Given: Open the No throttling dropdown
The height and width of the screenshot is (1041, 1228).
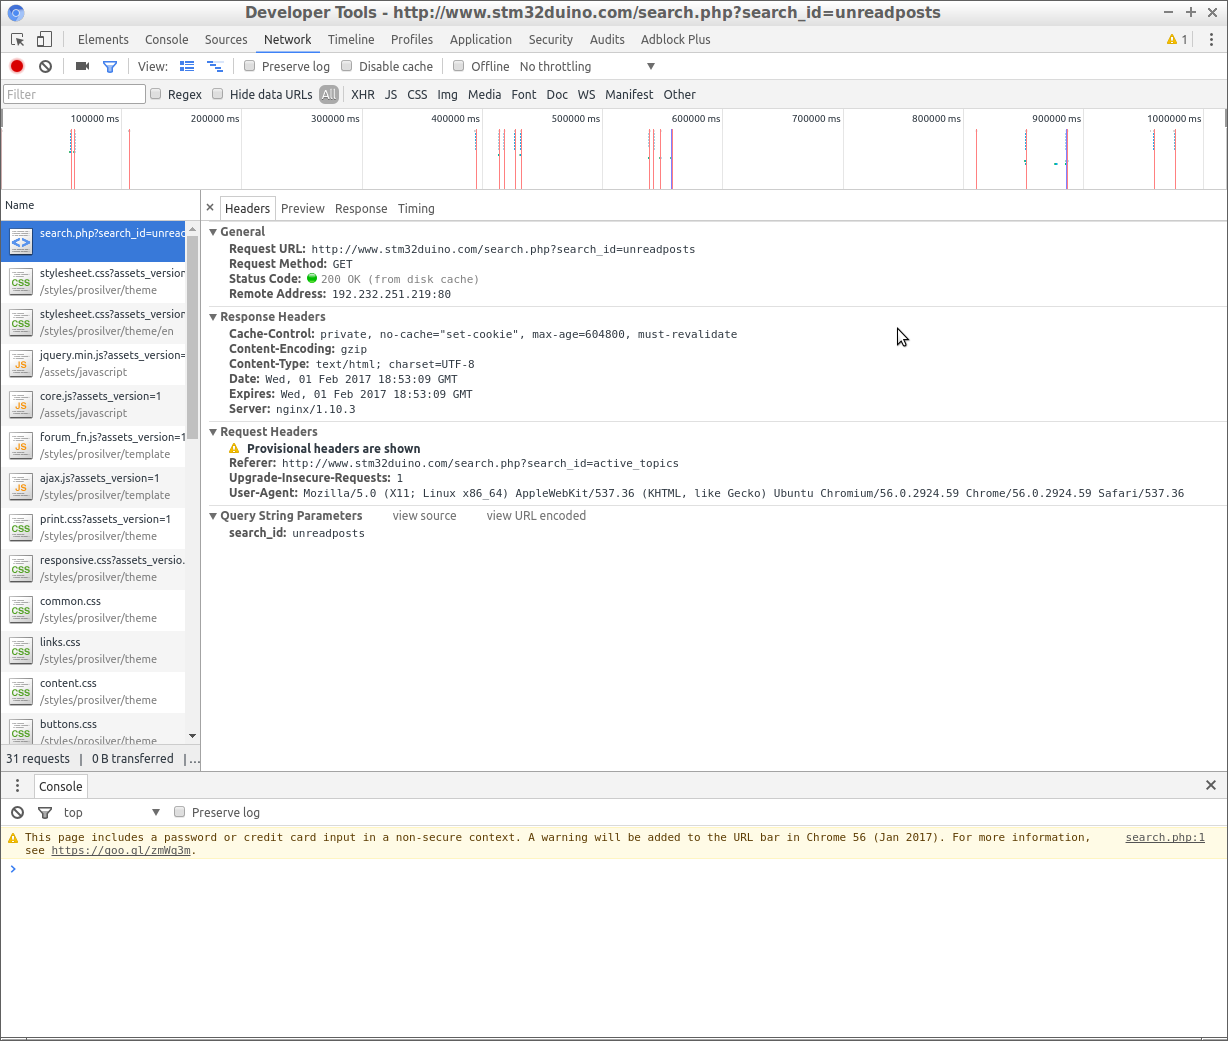Looking at the screenshot, I should click(x=587, y=66).
